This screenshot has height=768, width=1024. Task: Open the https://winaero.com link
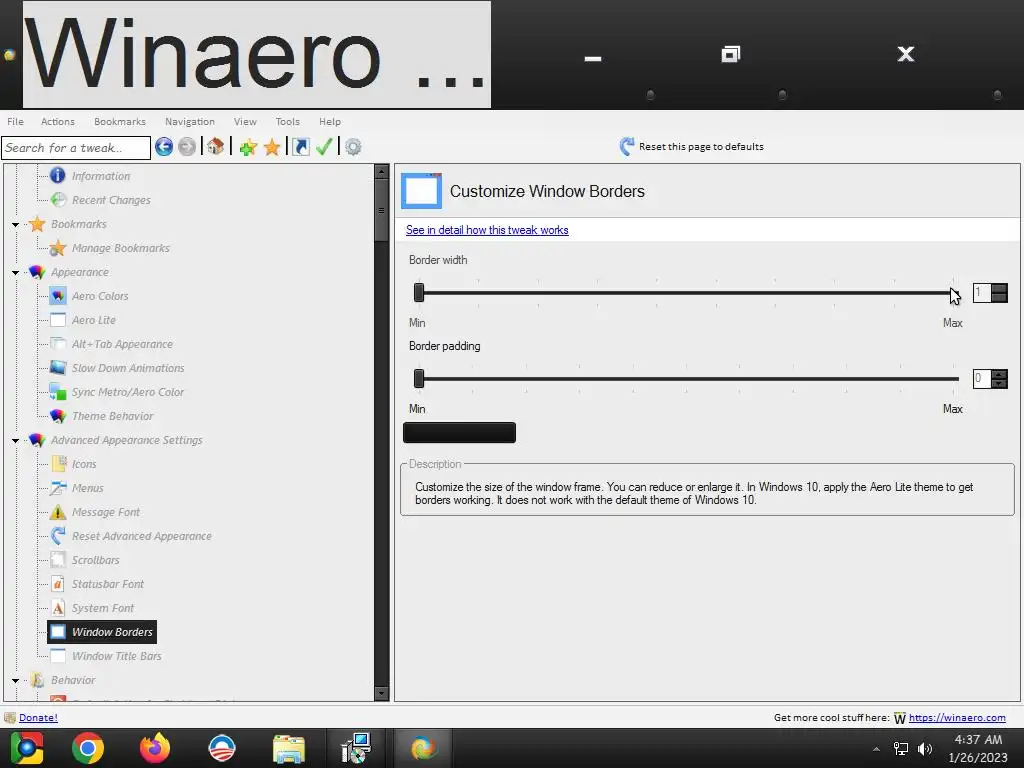pos(957,718)
